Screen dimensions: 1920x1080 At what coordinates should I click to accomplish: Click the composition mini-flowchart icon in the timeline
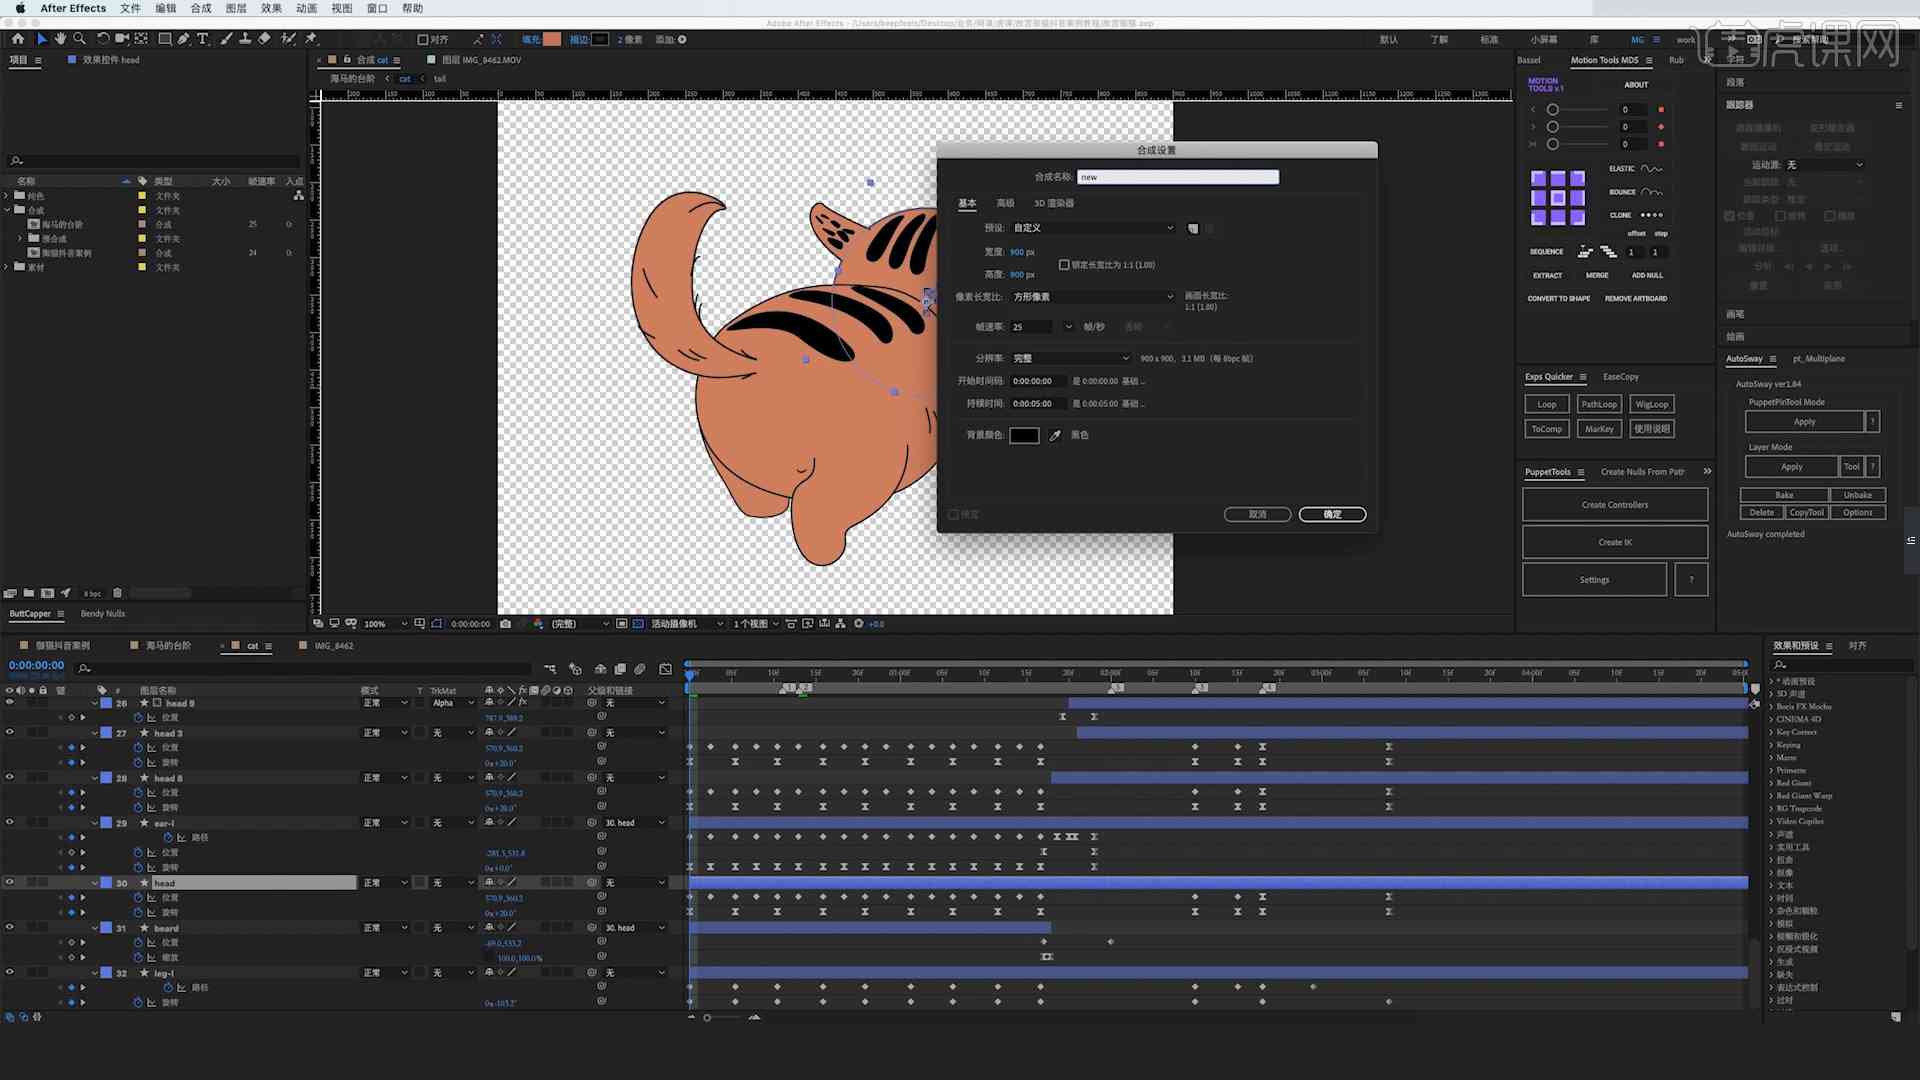pyautogui.click(x=550, y=669)
